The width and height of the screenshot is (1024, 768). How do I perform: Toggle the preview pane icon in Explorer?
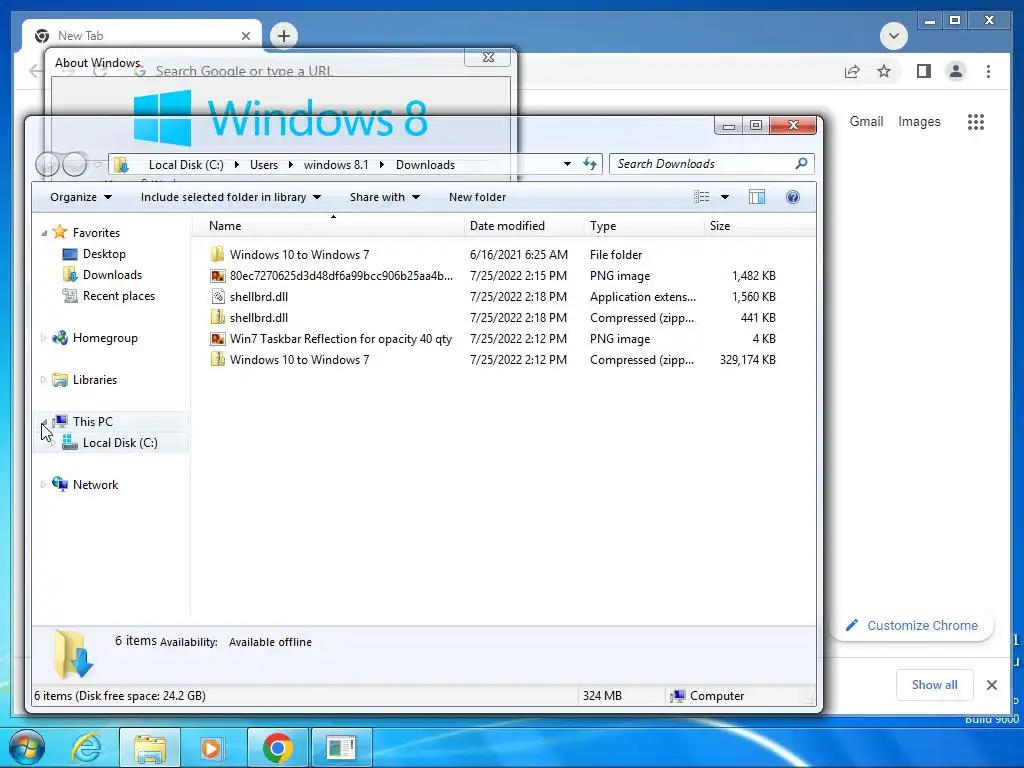point(757,197)
